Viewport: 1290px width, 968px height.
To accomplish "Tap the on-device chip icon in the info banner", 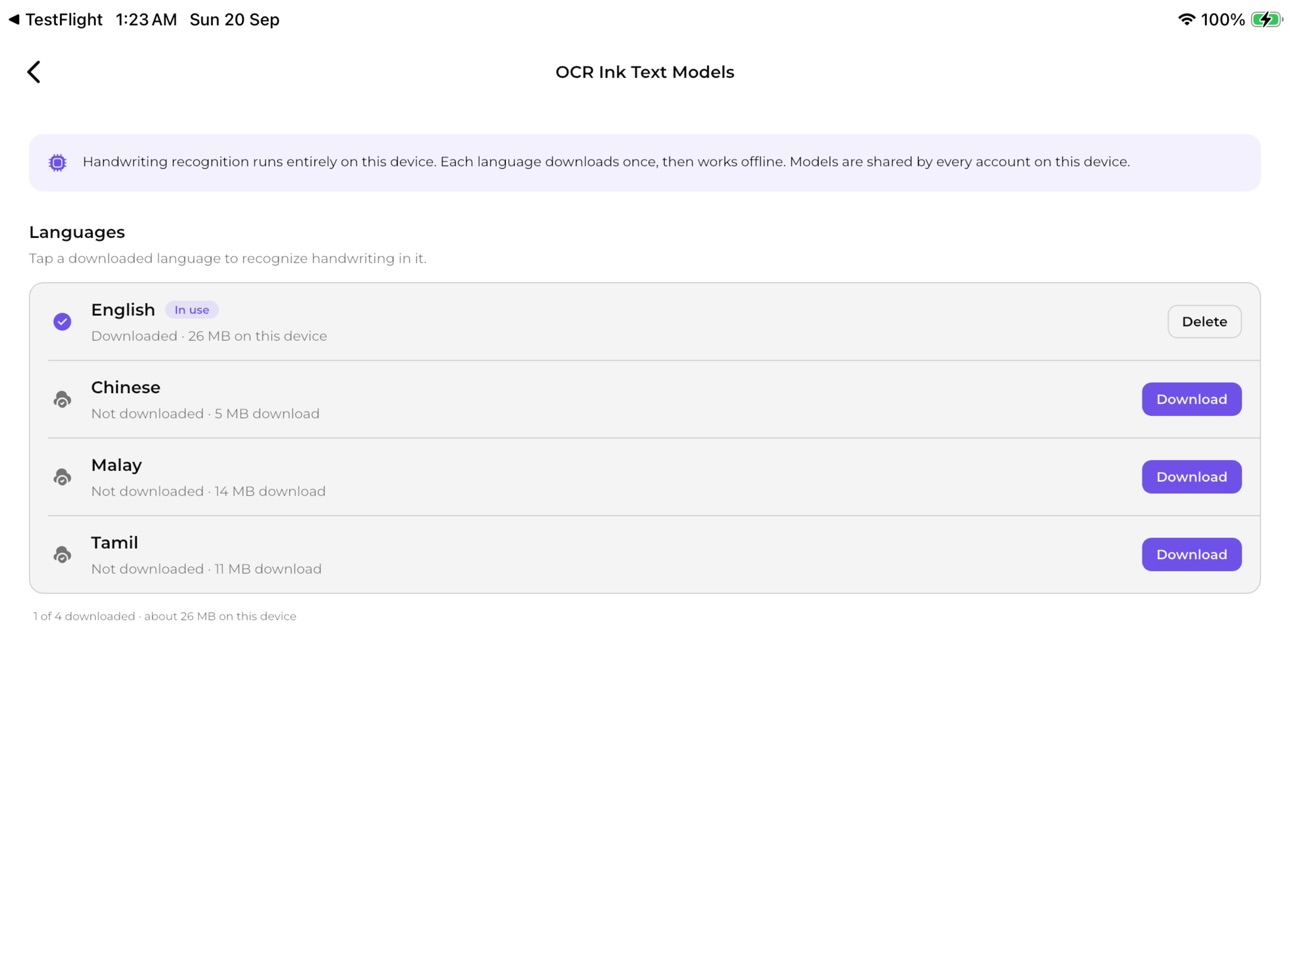I will [x=58, y=163].
